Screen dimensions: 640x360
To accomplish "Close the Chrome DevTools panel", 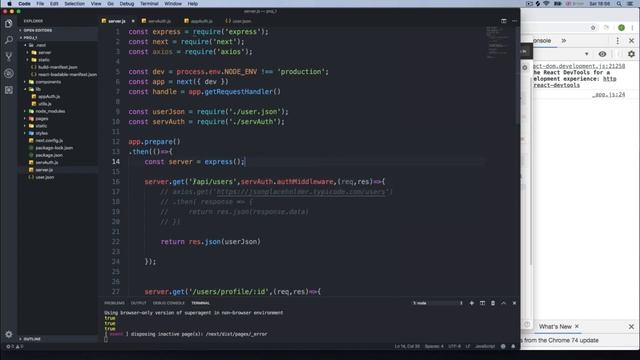I will [x=631, y=41].
